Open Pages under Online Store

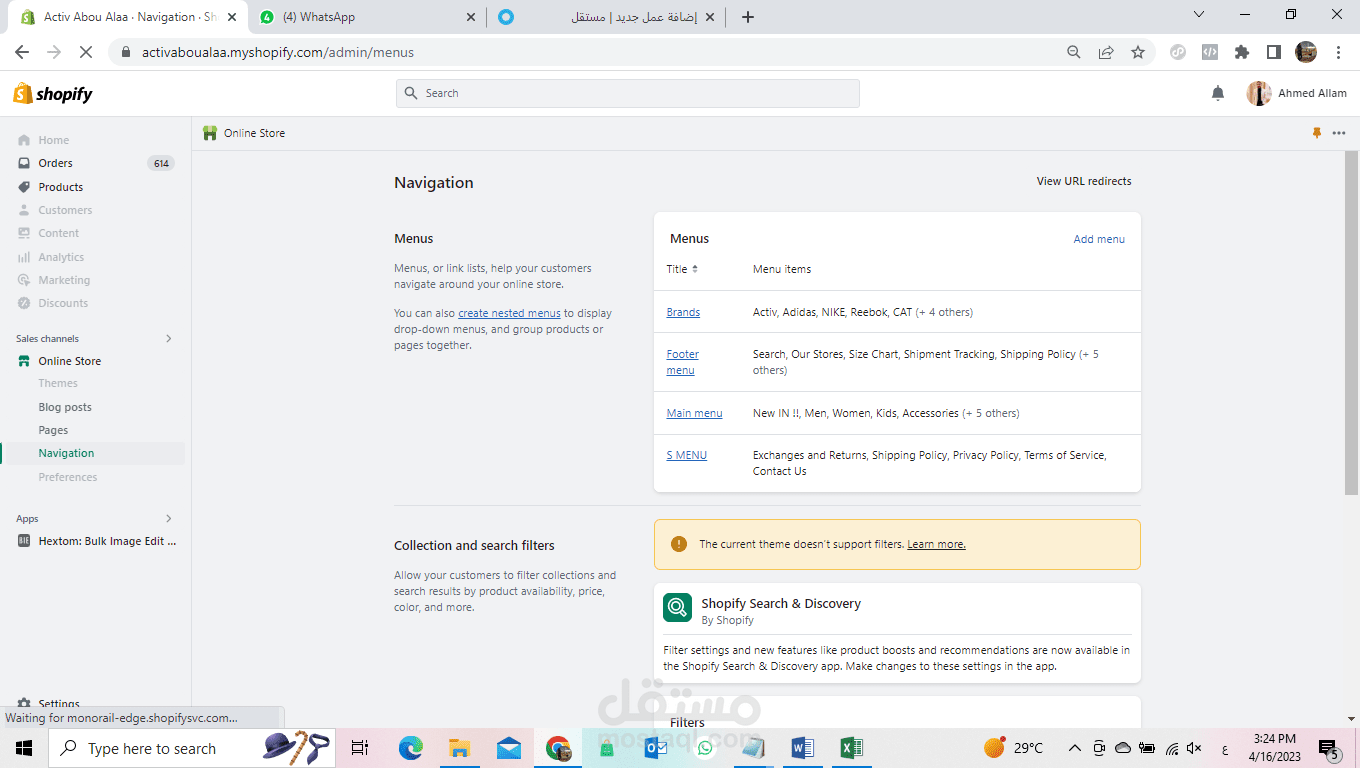pos(53,430)
